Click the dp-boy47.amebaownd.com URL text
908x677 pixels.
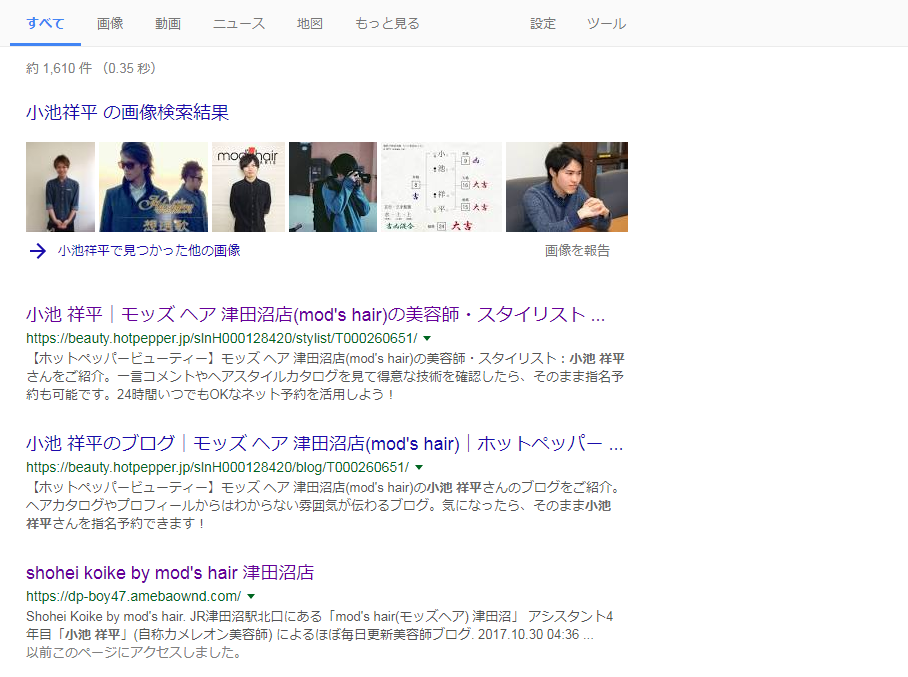click(133, 597)
